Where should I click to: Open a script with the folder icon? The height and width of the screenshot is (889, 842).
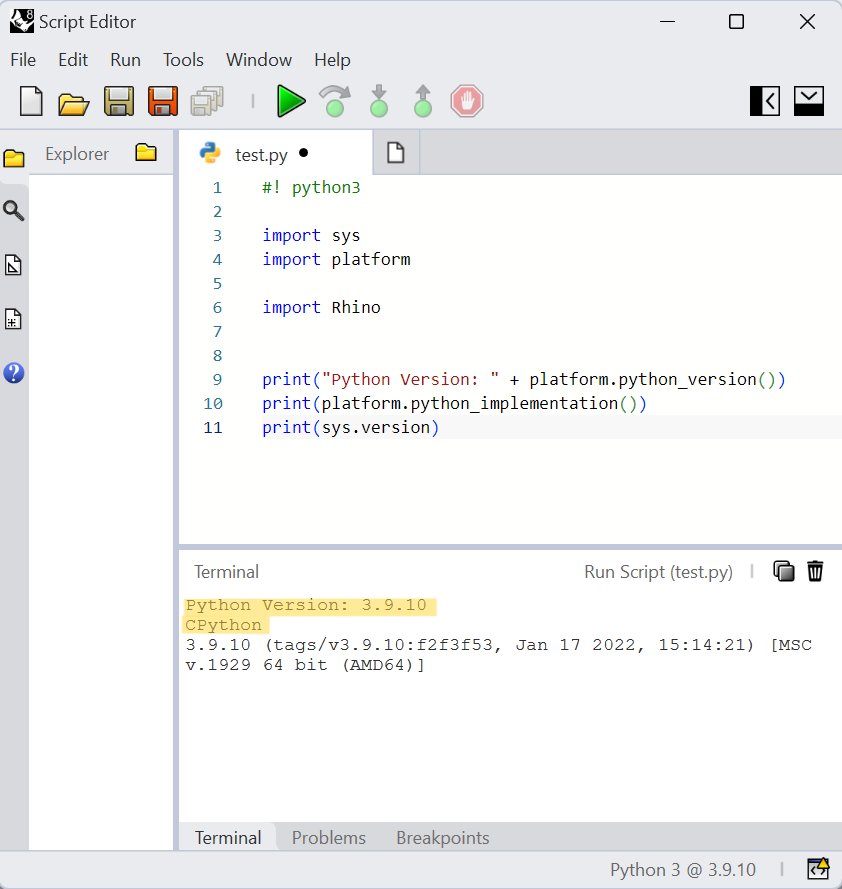(x=74, y=101)
